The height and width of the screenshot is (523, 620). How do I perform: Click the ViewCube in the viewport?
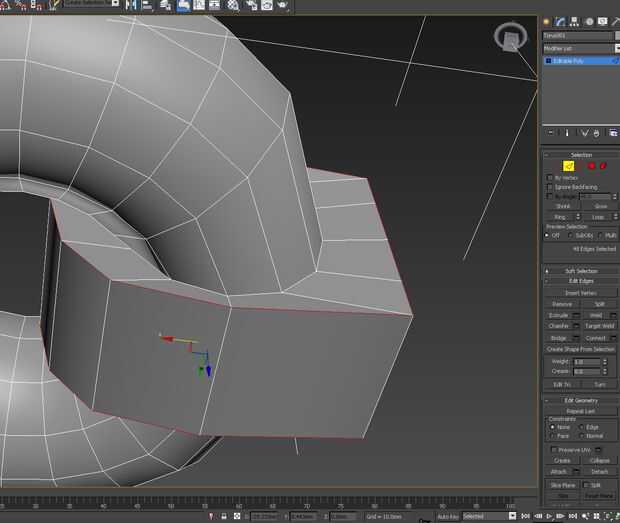tap(511, 40)
